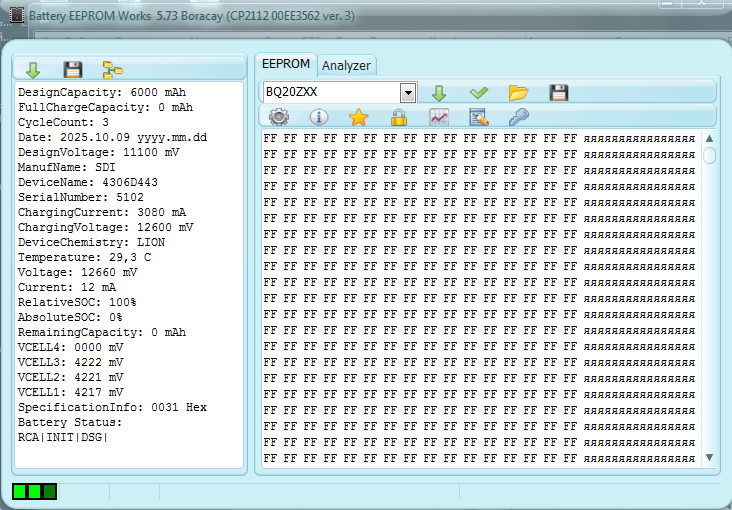This screenshot has width=732, height=510.
Task: Click the padlock icon
Action: point(398,117)
